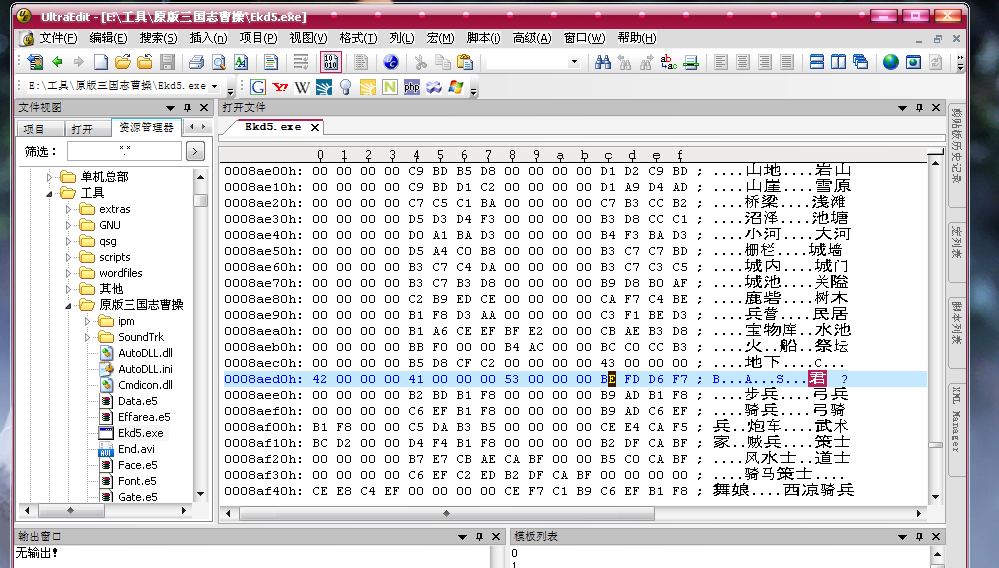Click the file tree vertical scrollbar thumb
Viewport: 999px width, 568px height.
(201, 200)
